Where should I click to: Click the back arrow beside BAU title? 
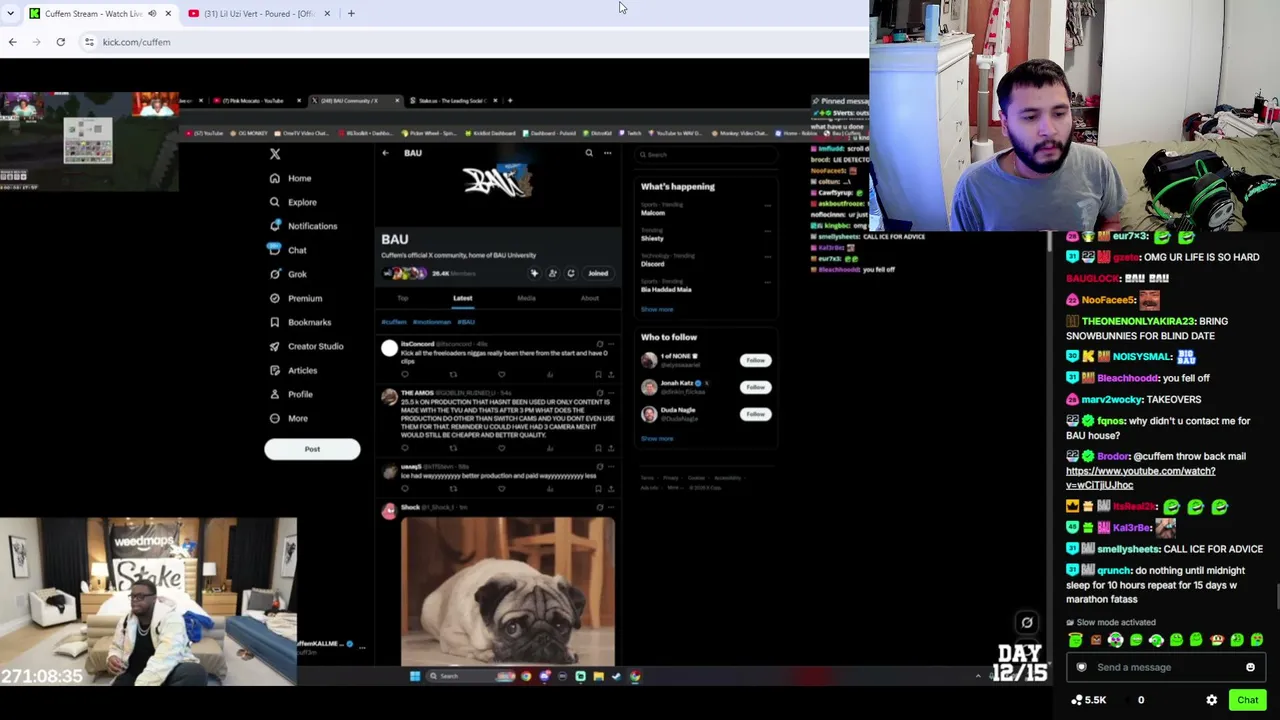tap(385, 153)
